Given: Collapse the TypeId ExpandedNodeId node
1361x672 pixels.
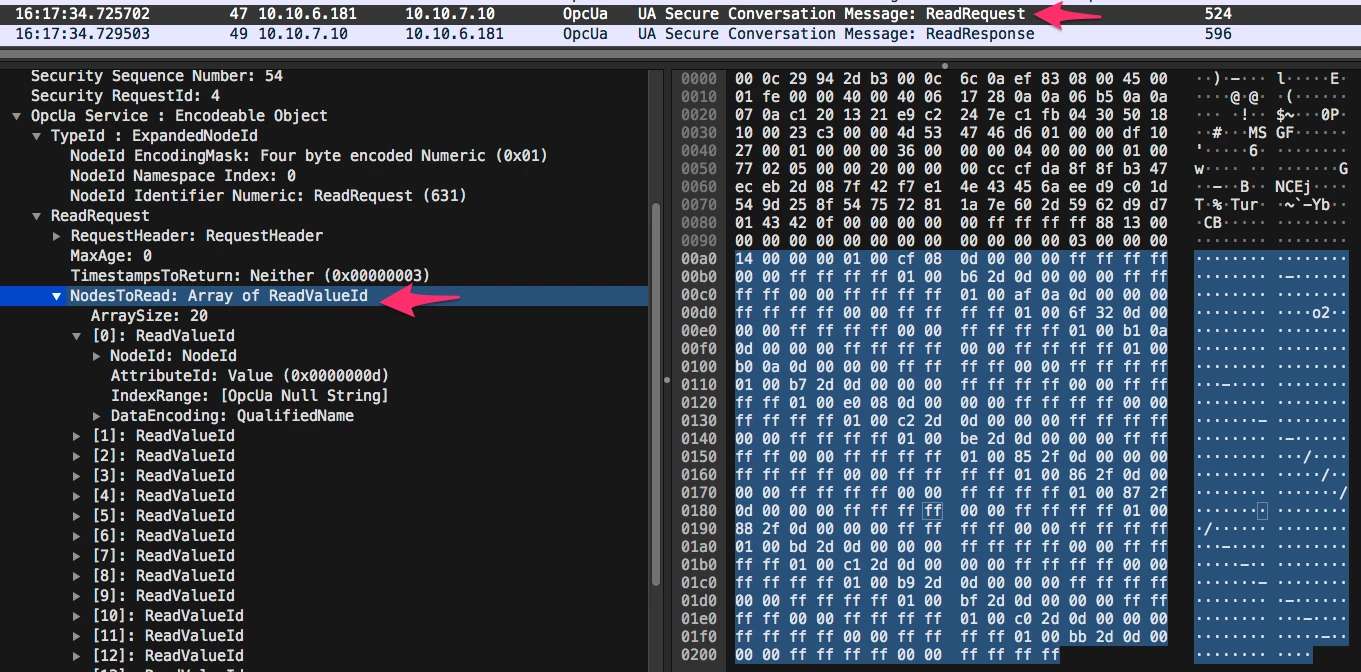Looking at the screenshot, I should [x=37, y=136].
